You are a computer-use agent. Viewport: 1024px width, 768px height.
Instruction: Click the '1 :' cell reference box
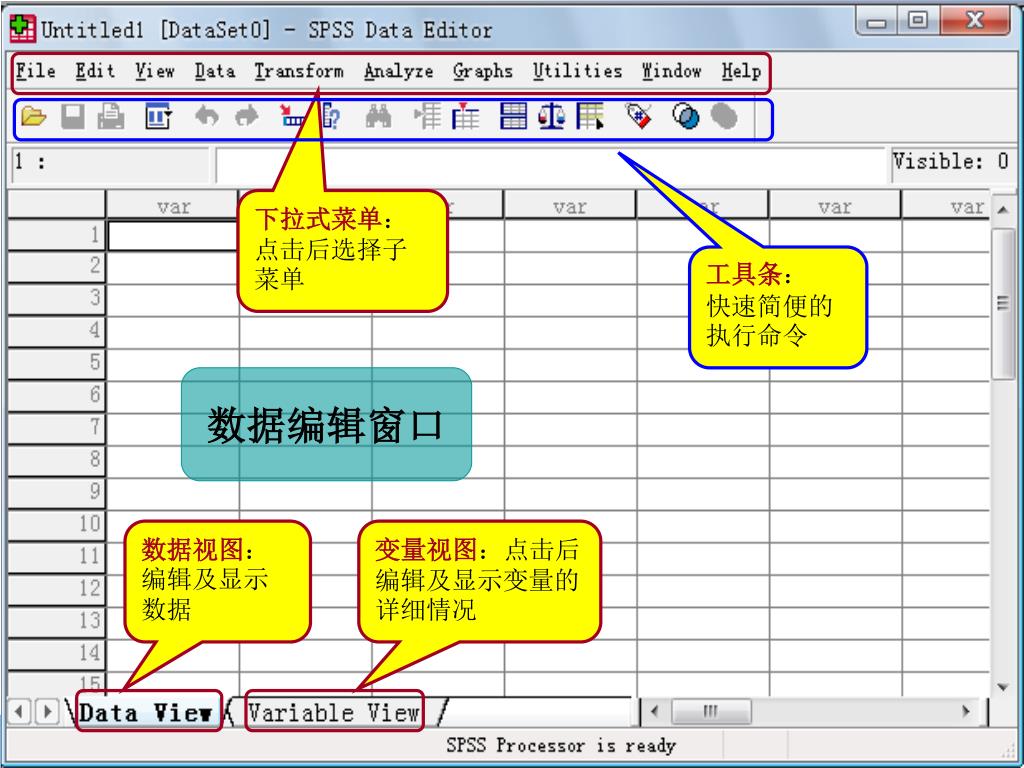(x=108, y=165)
